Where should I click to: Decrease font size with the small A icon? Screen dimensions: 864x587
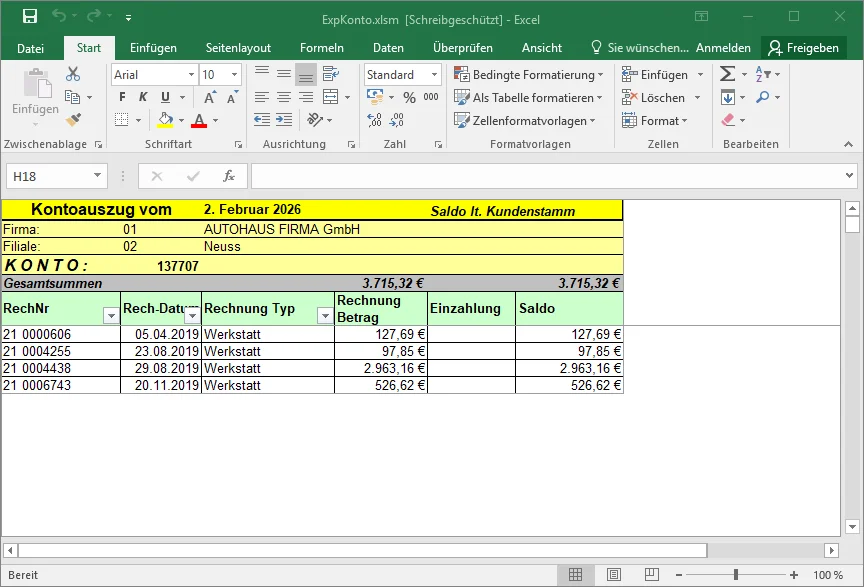coord(232,98)
